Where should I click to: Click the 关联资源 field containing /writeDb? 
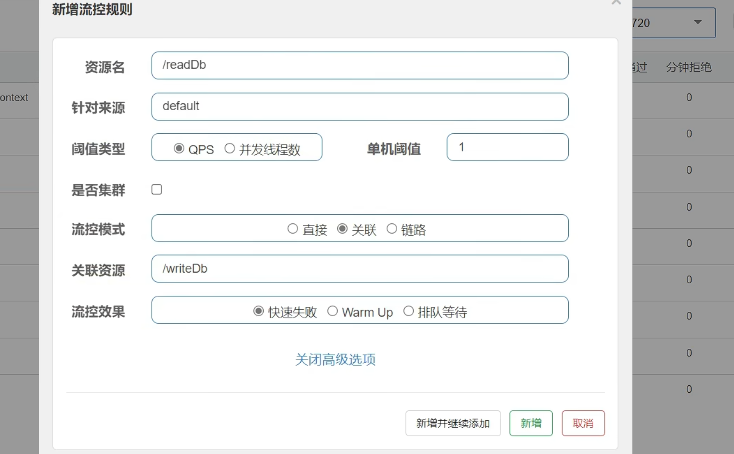coord(360,269)
